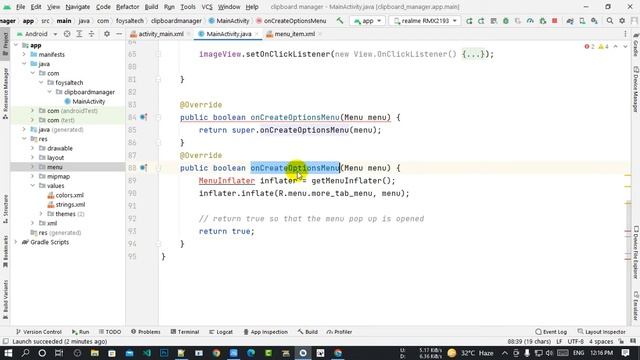Click the Make Project hammer icon
The image size is (640, 360).
(340, 20)
